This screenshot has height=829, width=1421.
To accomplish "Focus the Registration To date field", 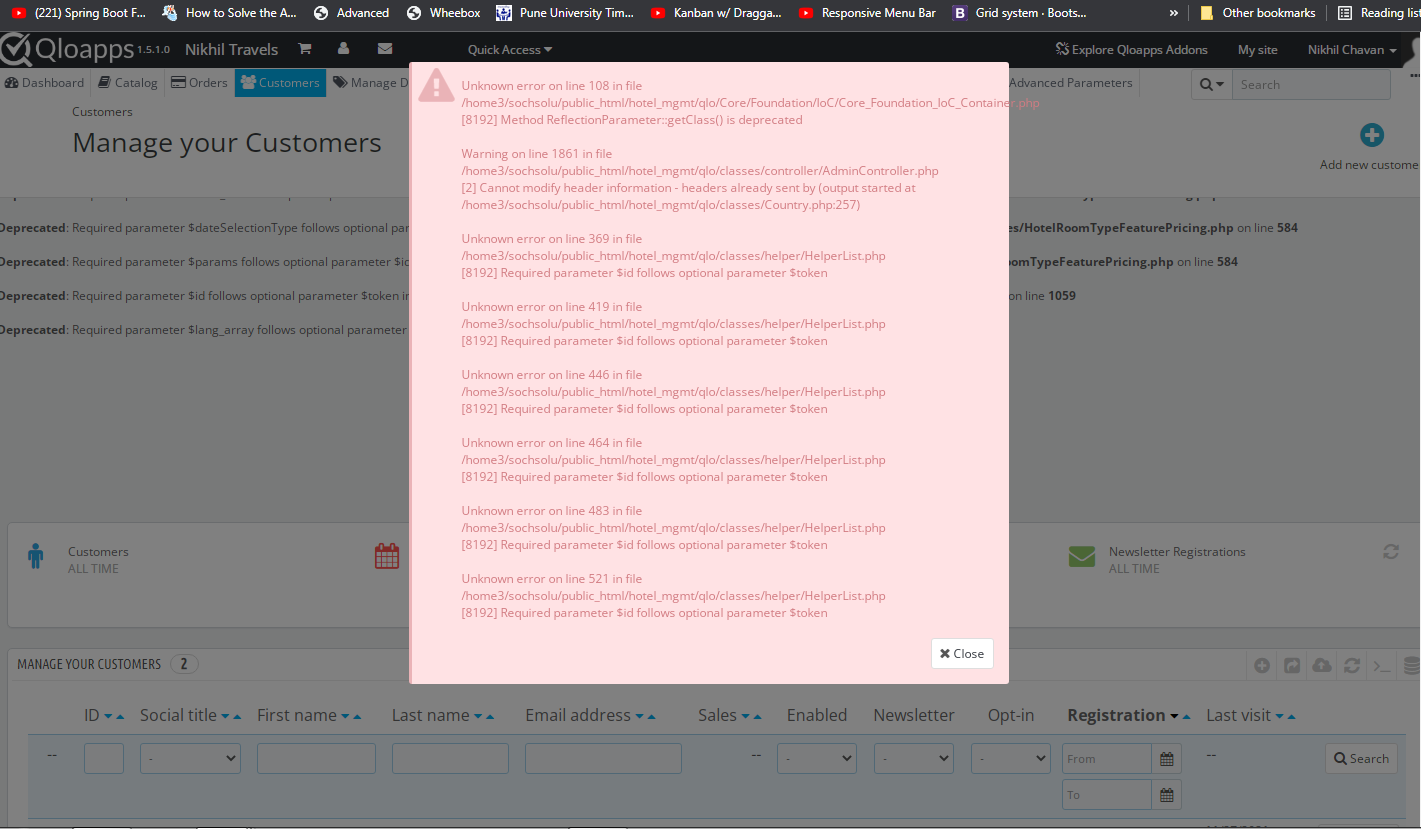I will pos(1107,795).
